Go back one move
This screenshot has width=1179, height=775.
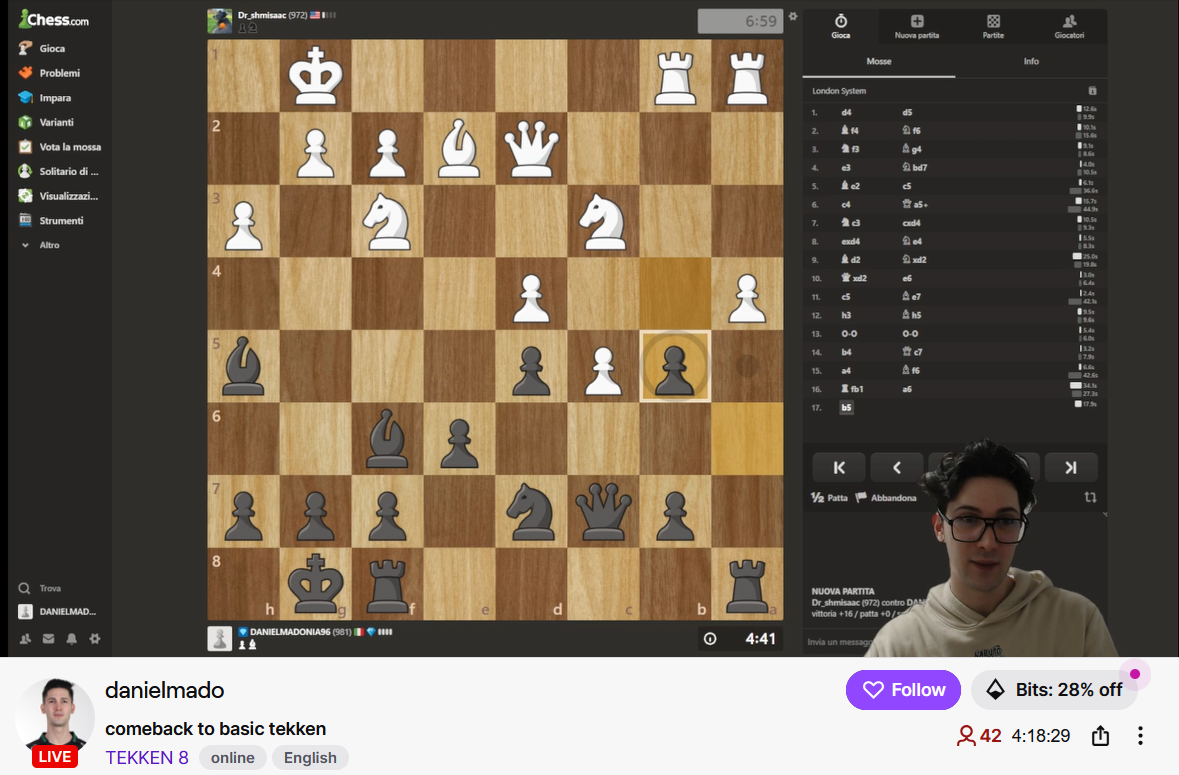click(897, 468)
